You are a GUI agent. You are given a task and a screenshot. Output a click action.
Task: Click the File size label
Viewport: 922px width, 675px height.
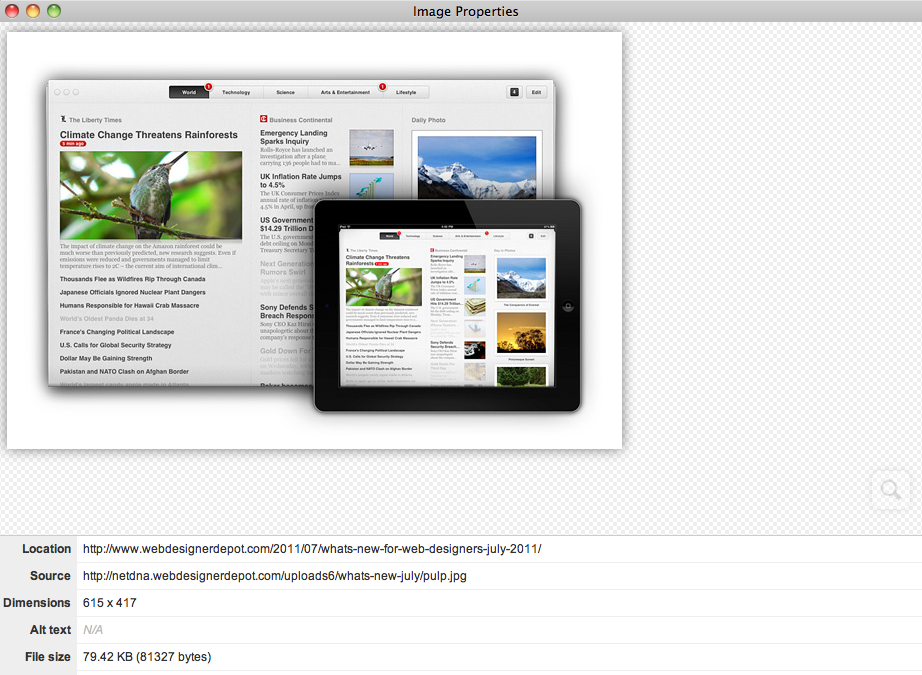48,657
